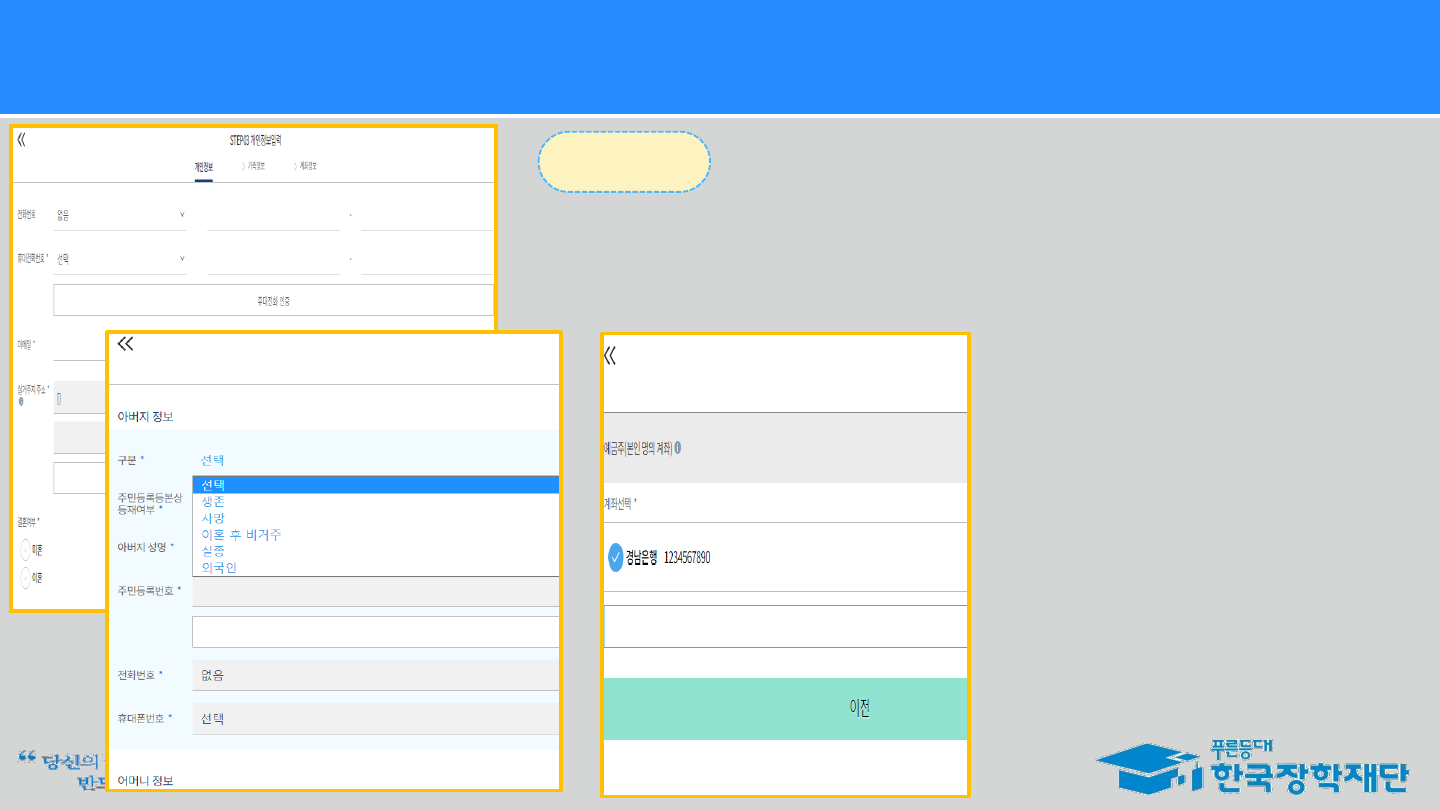Open the father's 휴대폰번호 선택 dropdown
Screen dimensions: 1440x810
tap(375, 718)
